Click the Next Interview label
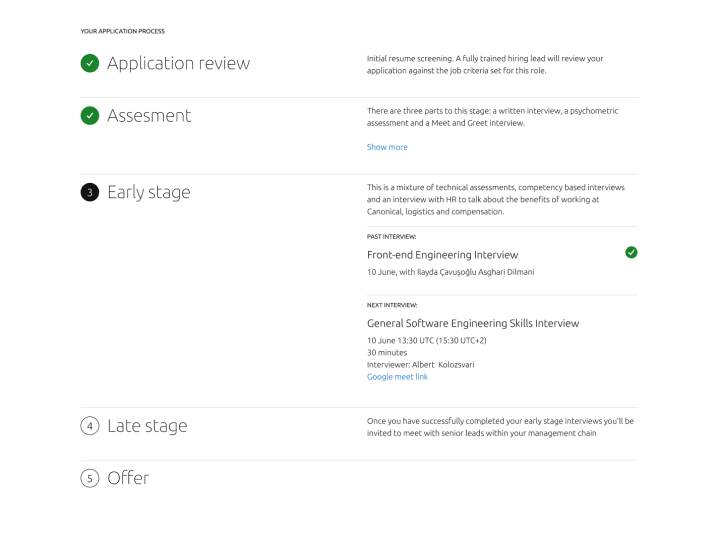This screenshot has width=720, height=535. [x=392, y=305]
